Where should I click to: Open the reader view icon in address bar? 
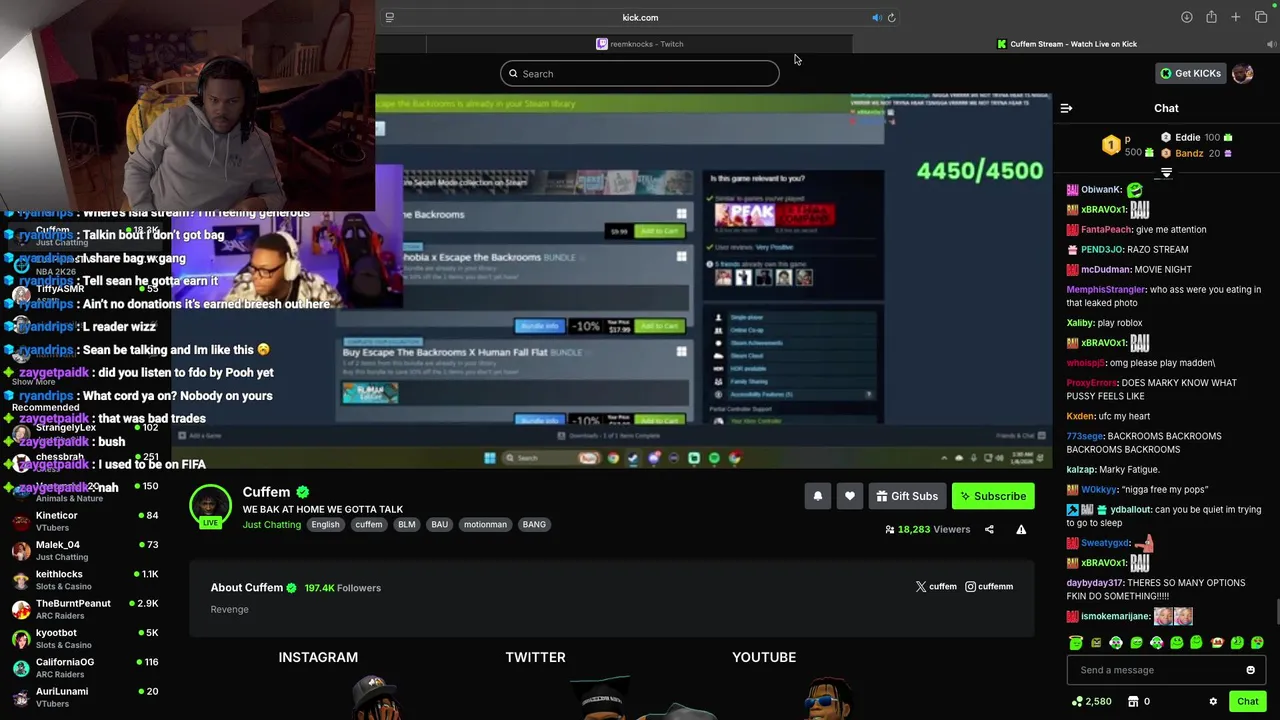click(x=390, y=17)
